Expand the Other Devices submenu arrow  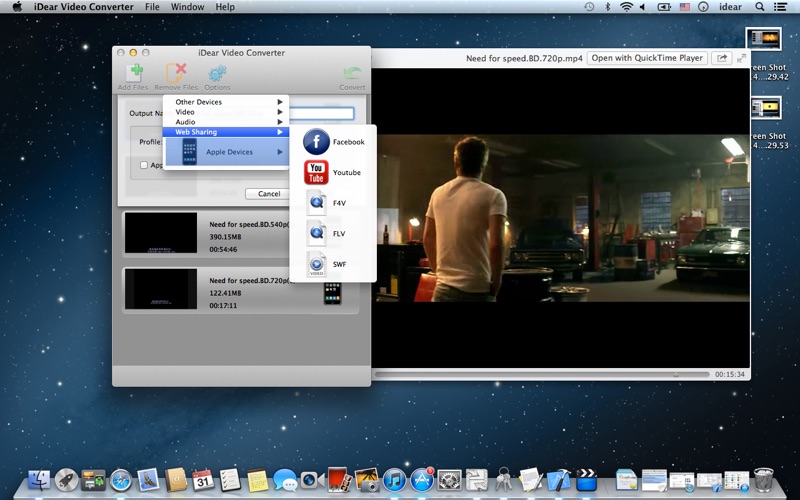(x=280, y=102)
